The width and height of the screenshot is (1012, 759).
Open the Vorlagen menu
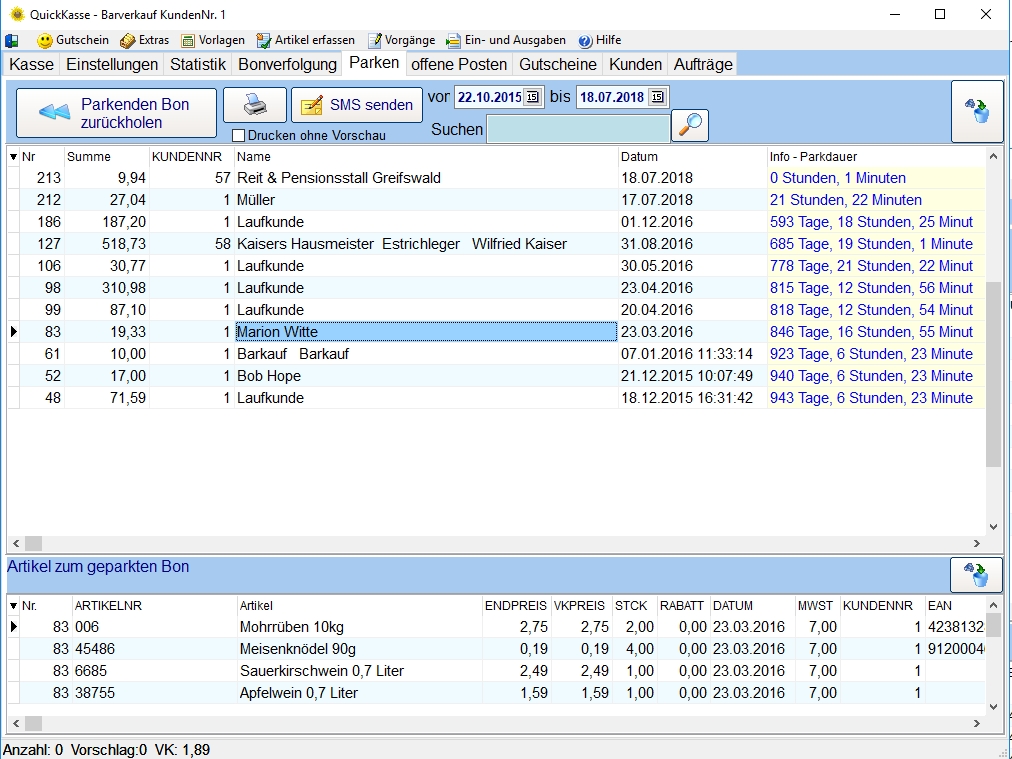(x=213, y=41)
